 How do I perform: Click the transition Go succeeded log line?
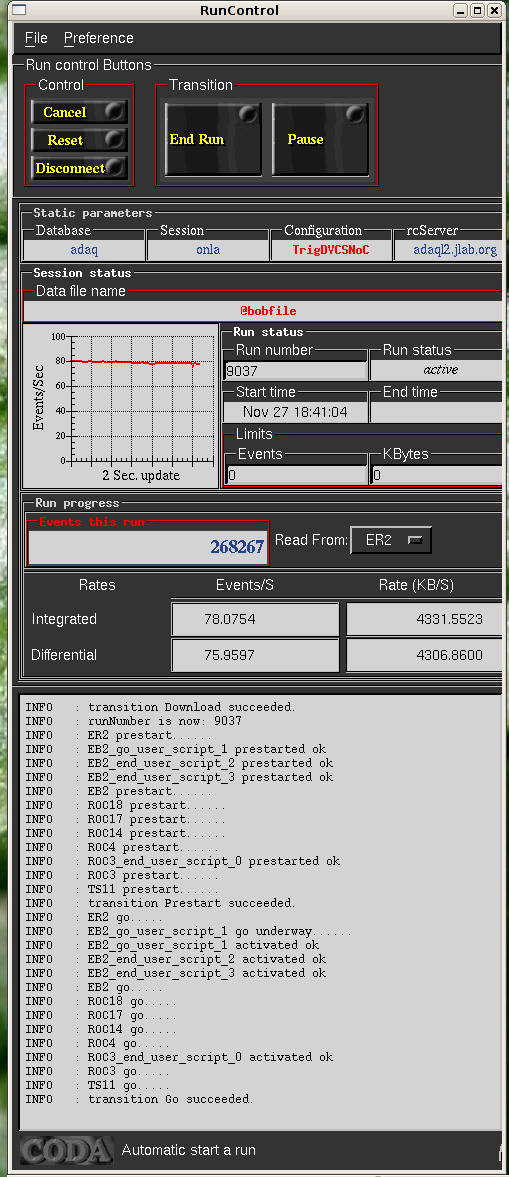170,1099
